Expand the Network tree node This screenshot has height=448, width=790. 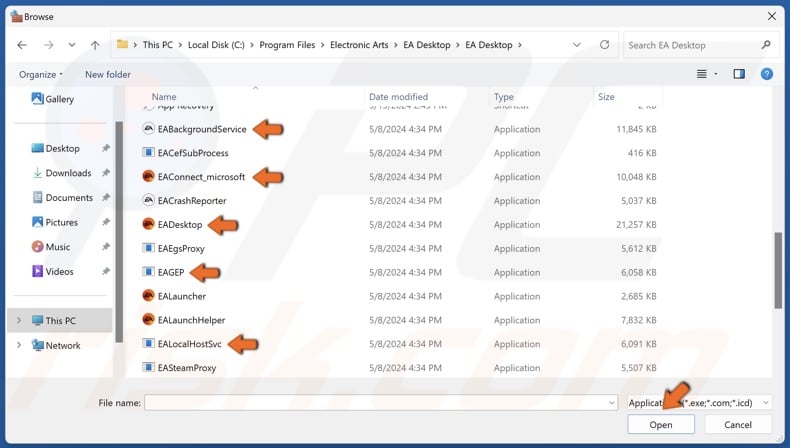[19, 345]
